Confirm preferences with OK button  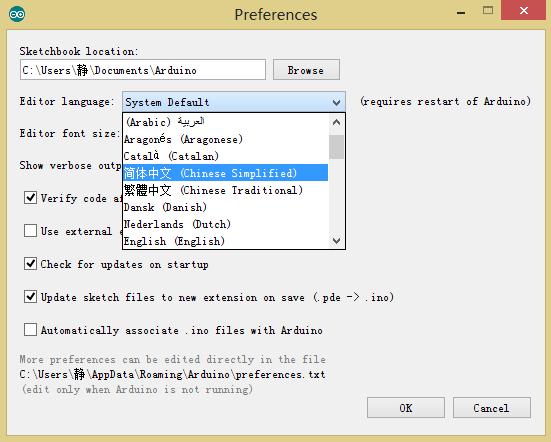[406, 408]
